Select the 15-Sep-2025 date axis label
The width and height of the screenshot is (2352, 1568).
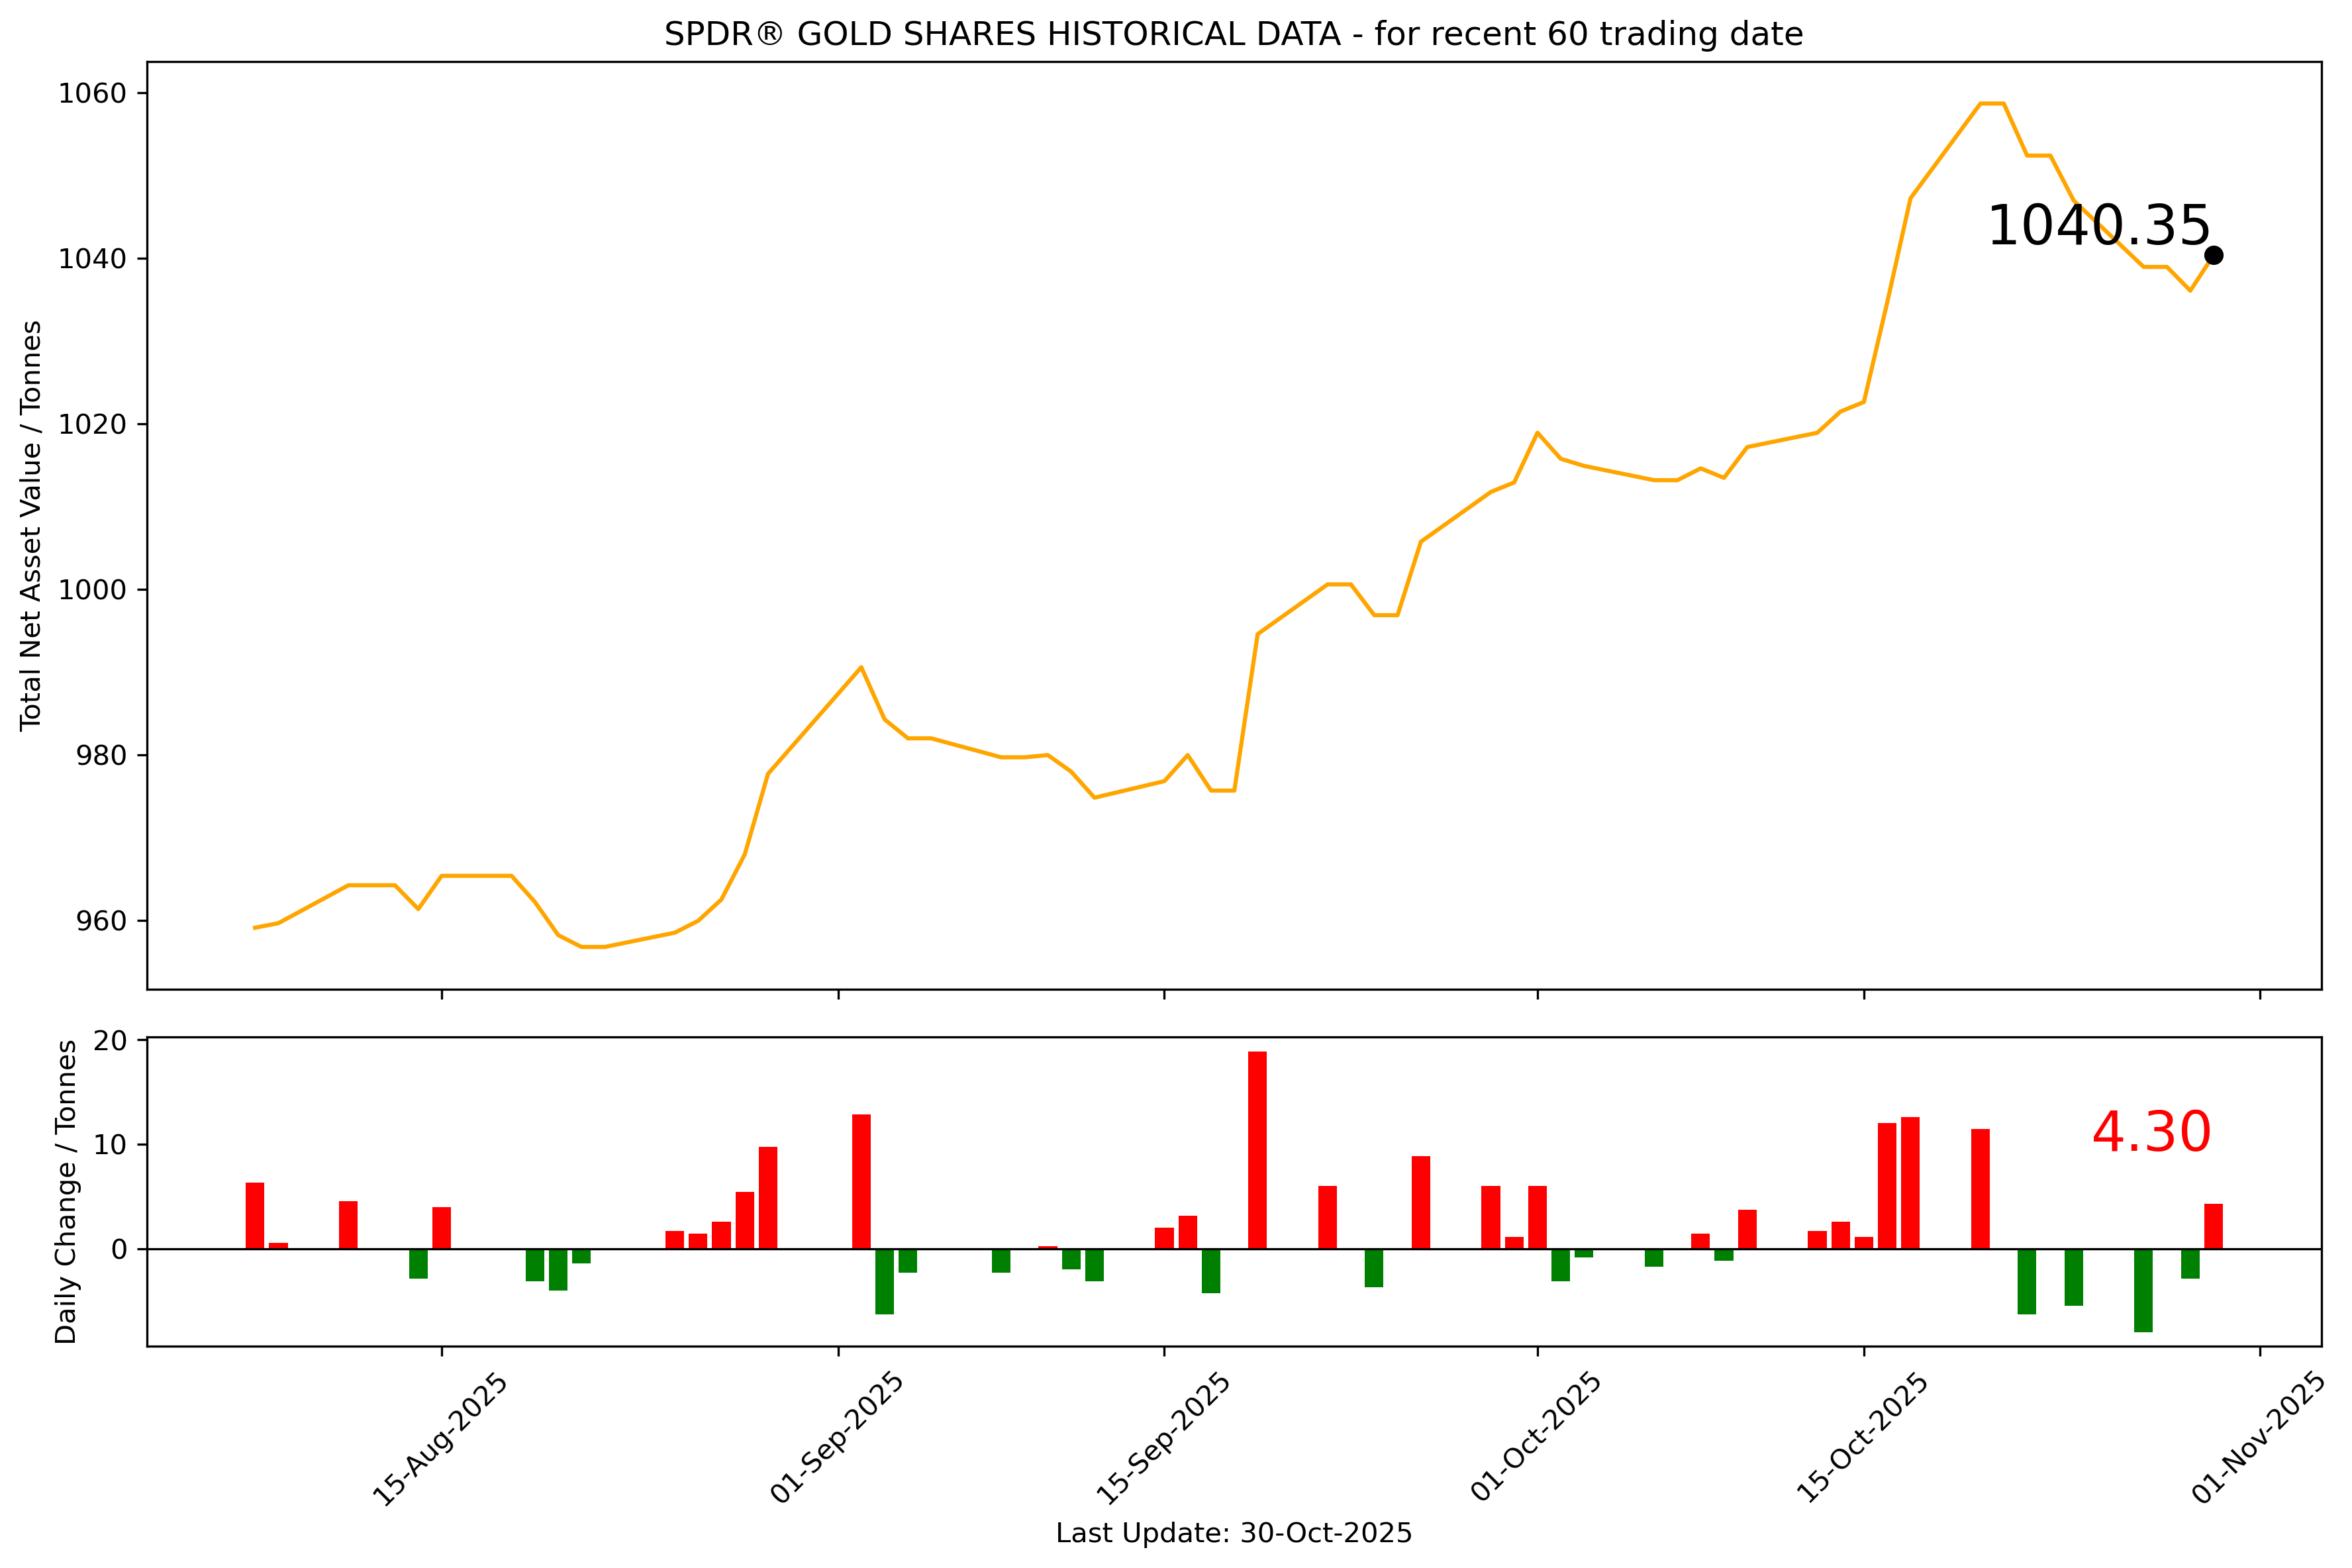pos(1163,1439)
